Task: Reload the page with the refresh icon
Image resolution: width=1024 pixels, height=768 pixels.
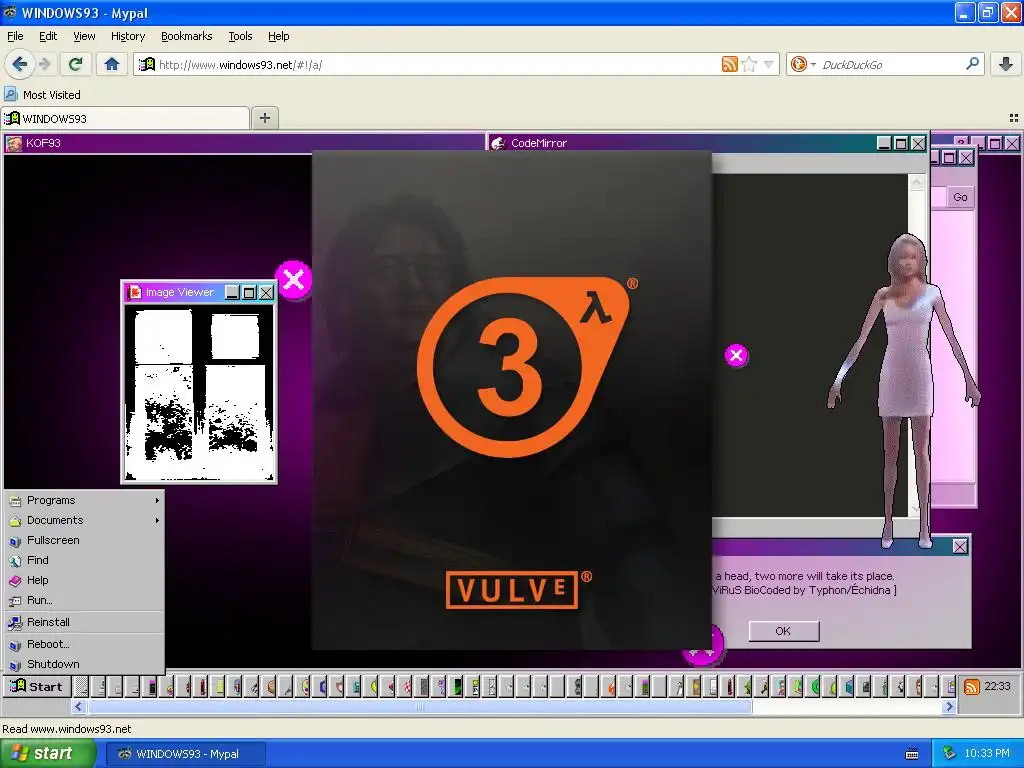Action: [75, 64]
